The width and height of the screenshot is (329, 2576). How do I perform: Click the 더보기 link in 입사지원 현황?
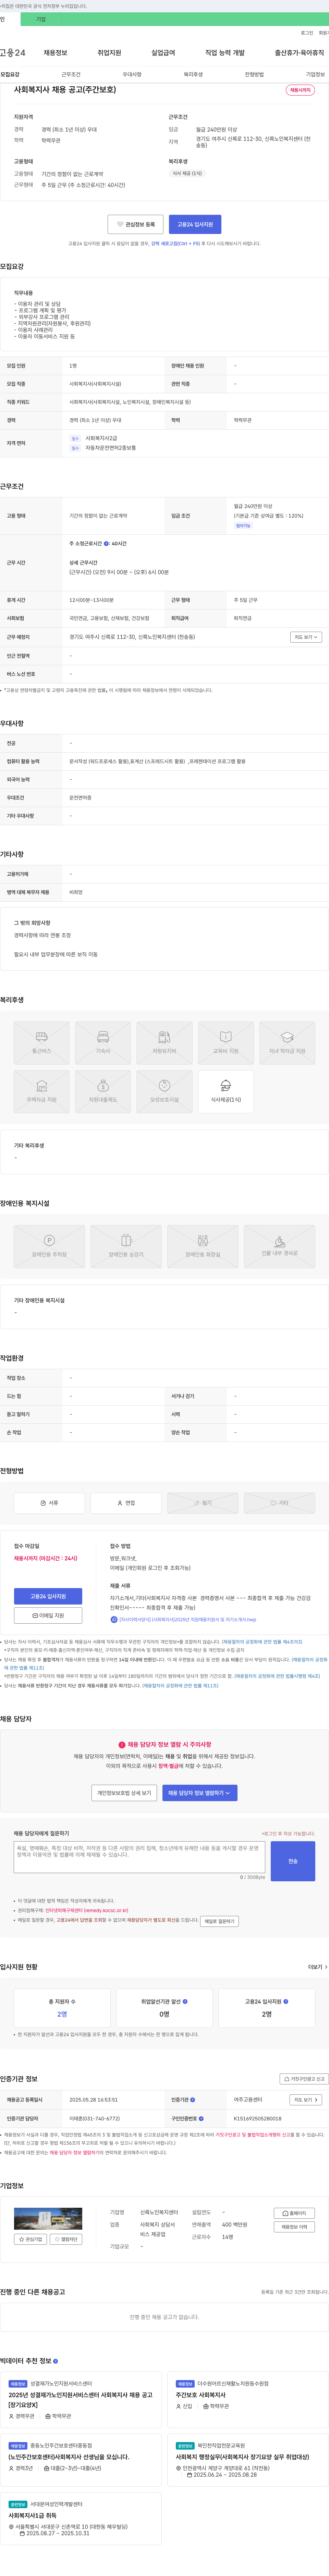[x=317, y=1967]
